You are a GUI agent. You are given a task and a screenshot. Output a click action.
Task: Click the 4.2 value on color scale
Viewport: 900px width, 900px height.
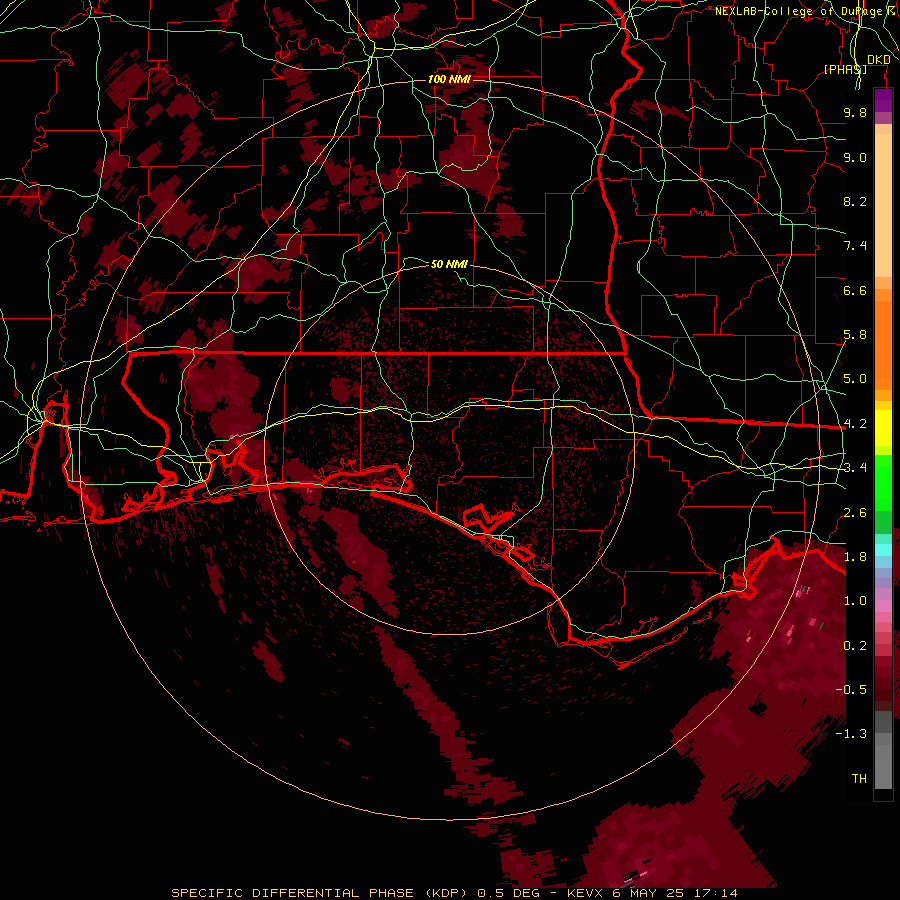coord(855,424)
